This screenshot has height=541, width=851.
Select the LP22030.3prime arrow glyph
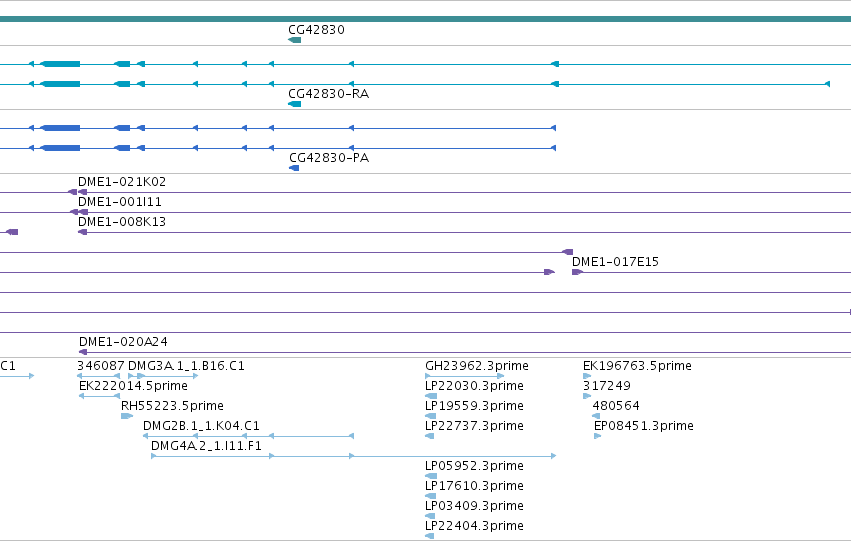coord(431,396)
